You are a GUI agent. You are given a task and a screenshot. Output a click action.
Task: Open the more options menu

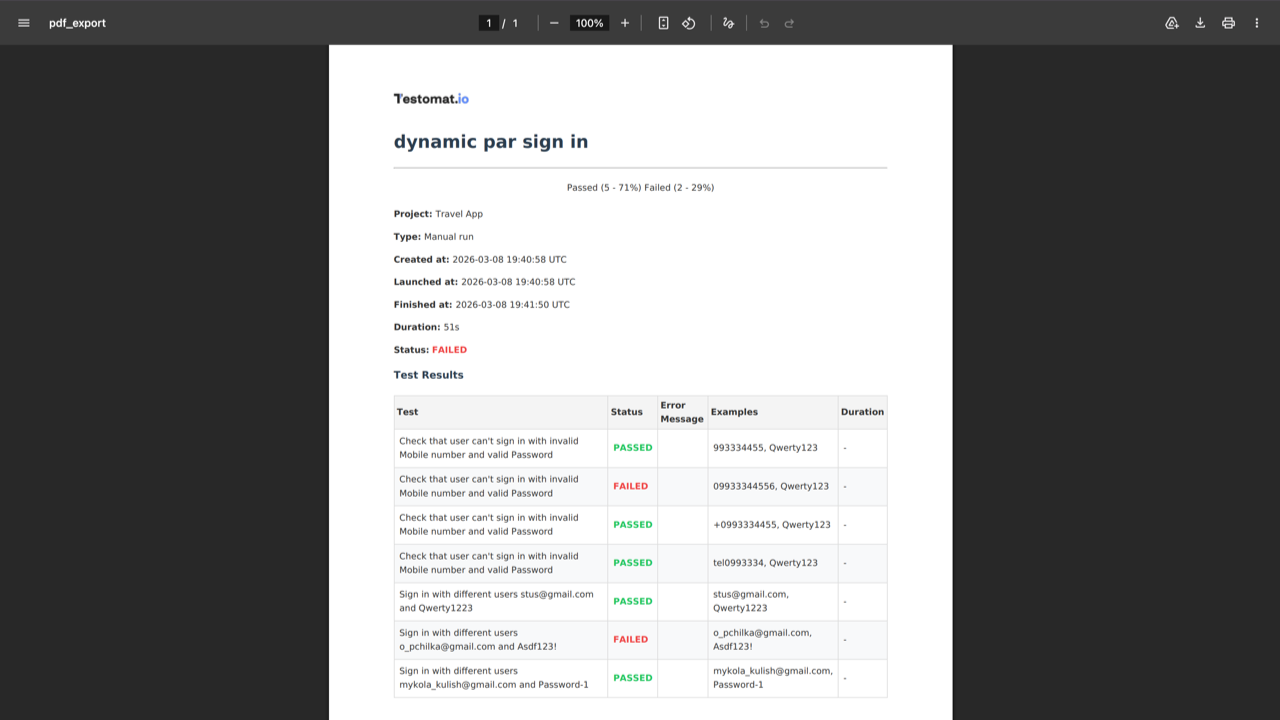(1256, 22)
